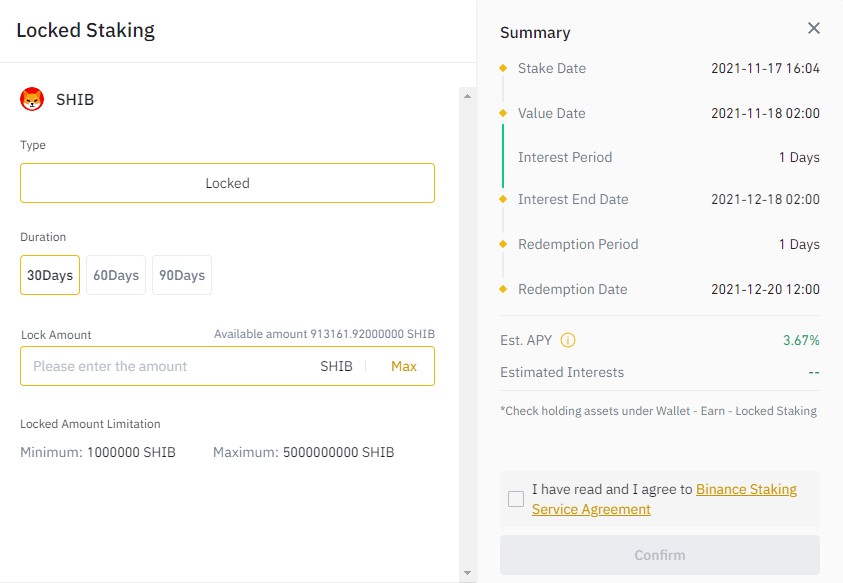Click the Value Date timeline marker
The image size is (843, 583).
coord(503,113)
